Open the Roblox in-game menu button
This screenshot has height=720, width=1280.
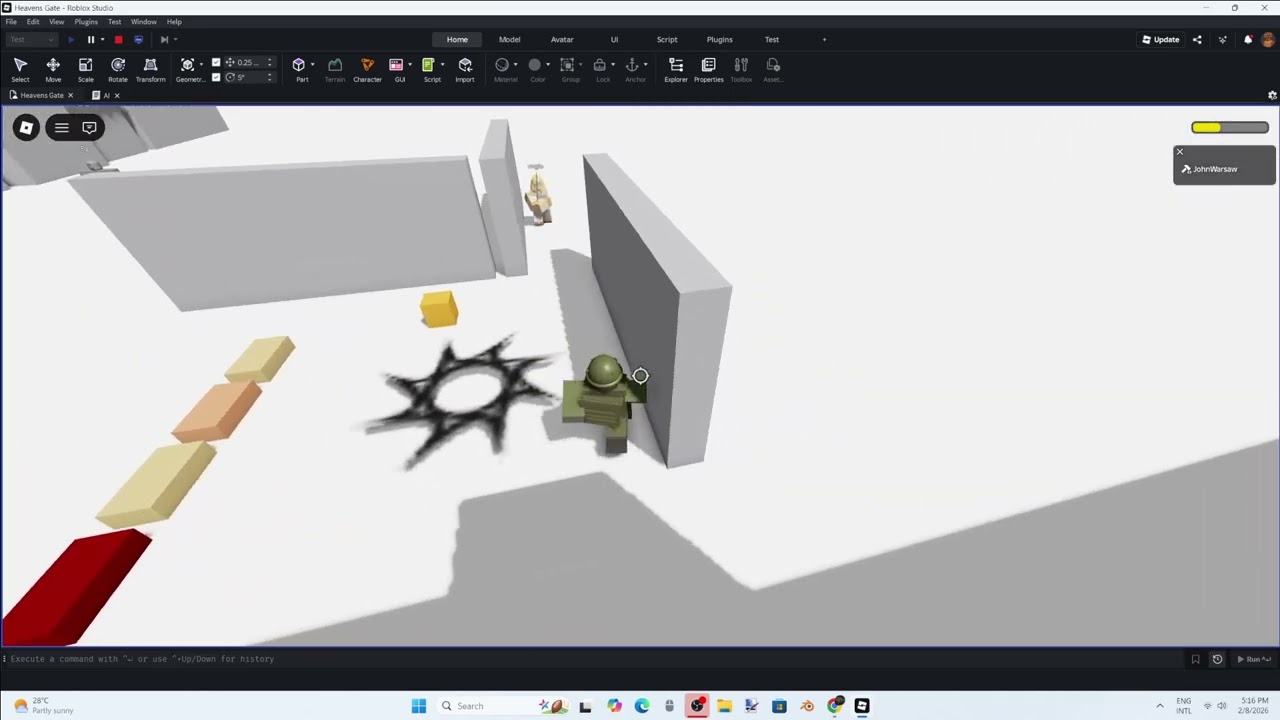click(x=26, y=127)
